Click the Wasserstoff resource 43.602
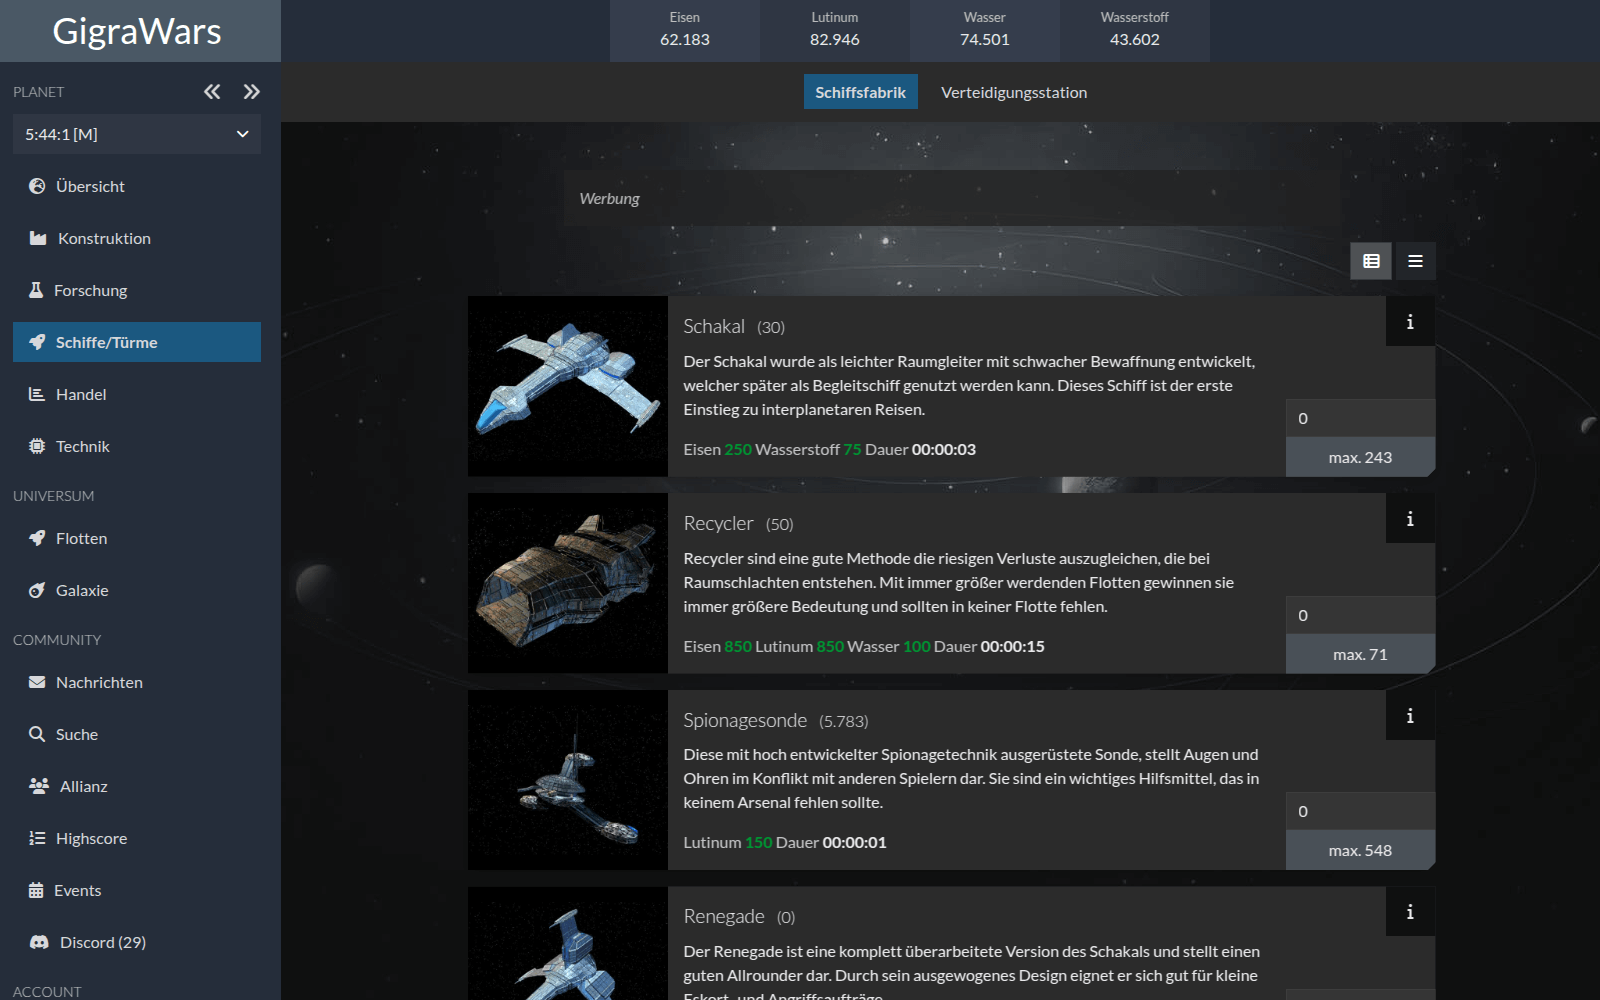1600x1000 pixels. (1135, 30)
